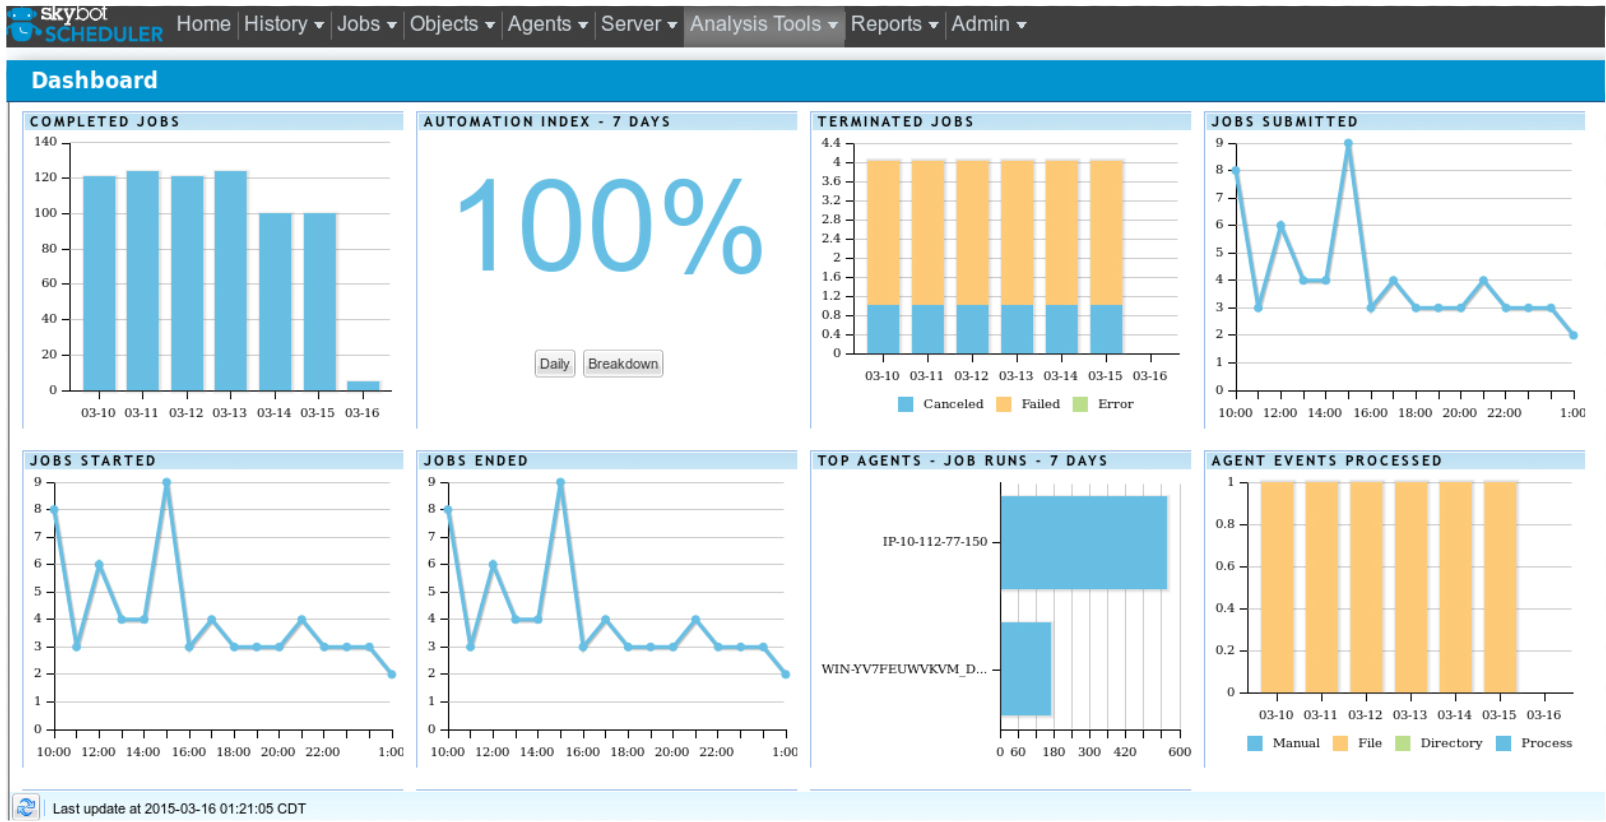Viewport: 1606px width, 822px height.
Task: Click the peak data point in Jobs Started
Action: point(166,482)
